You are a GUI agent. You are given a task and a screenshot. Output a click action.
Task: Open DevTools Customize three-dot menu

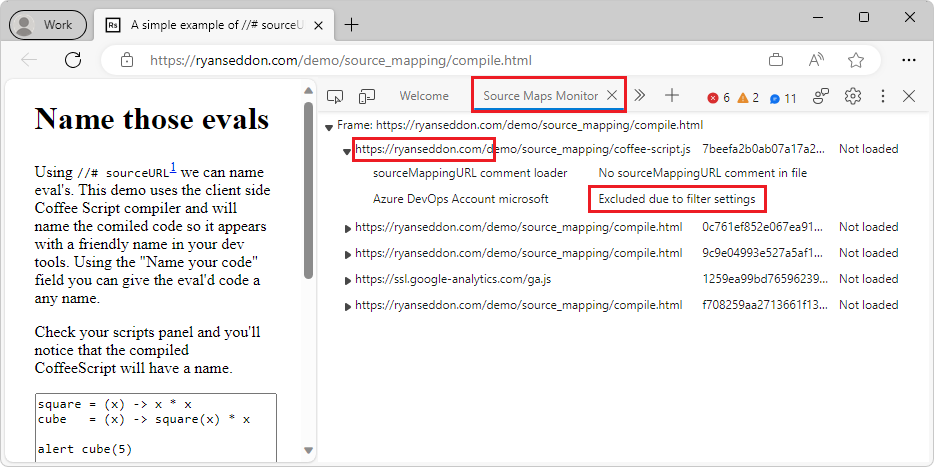[x=883, y=96]
